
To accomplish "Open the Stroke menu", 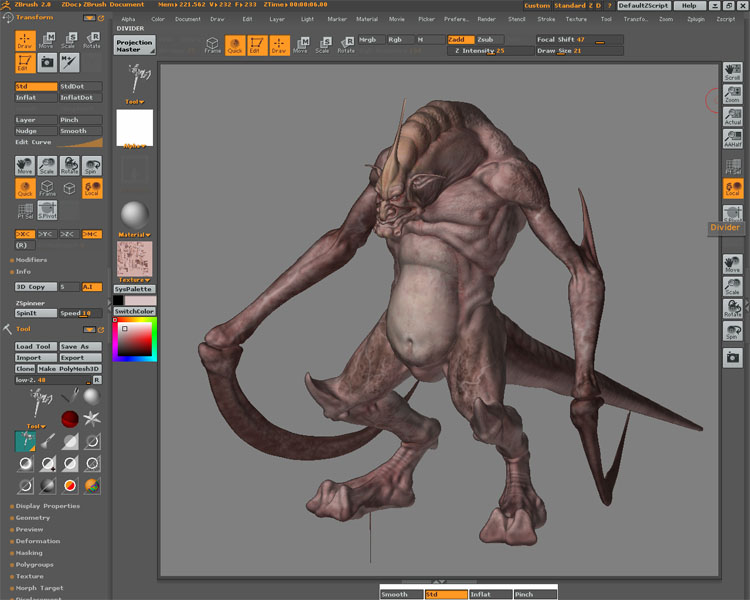I will click(x=546, y=19).
